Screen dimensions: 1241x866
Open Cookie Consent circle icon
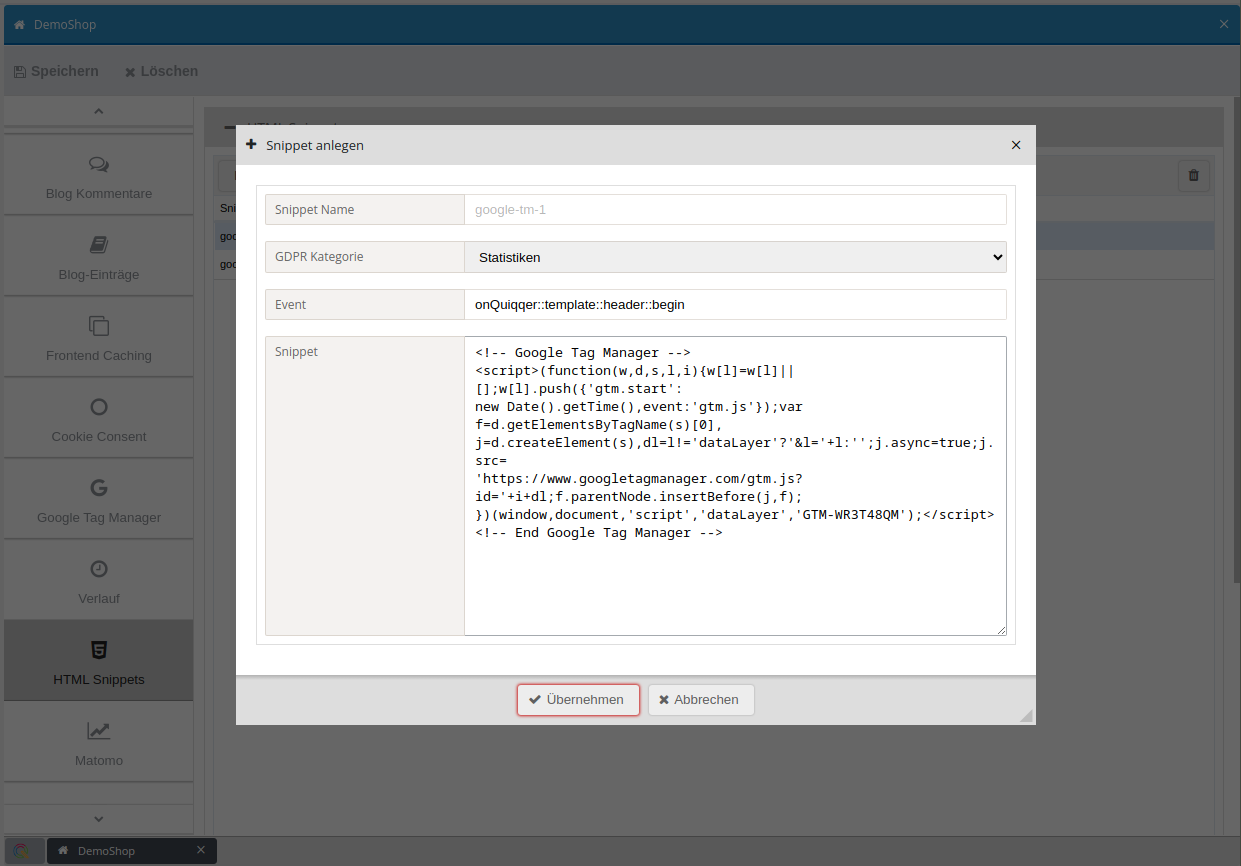(x=98, y=407)
